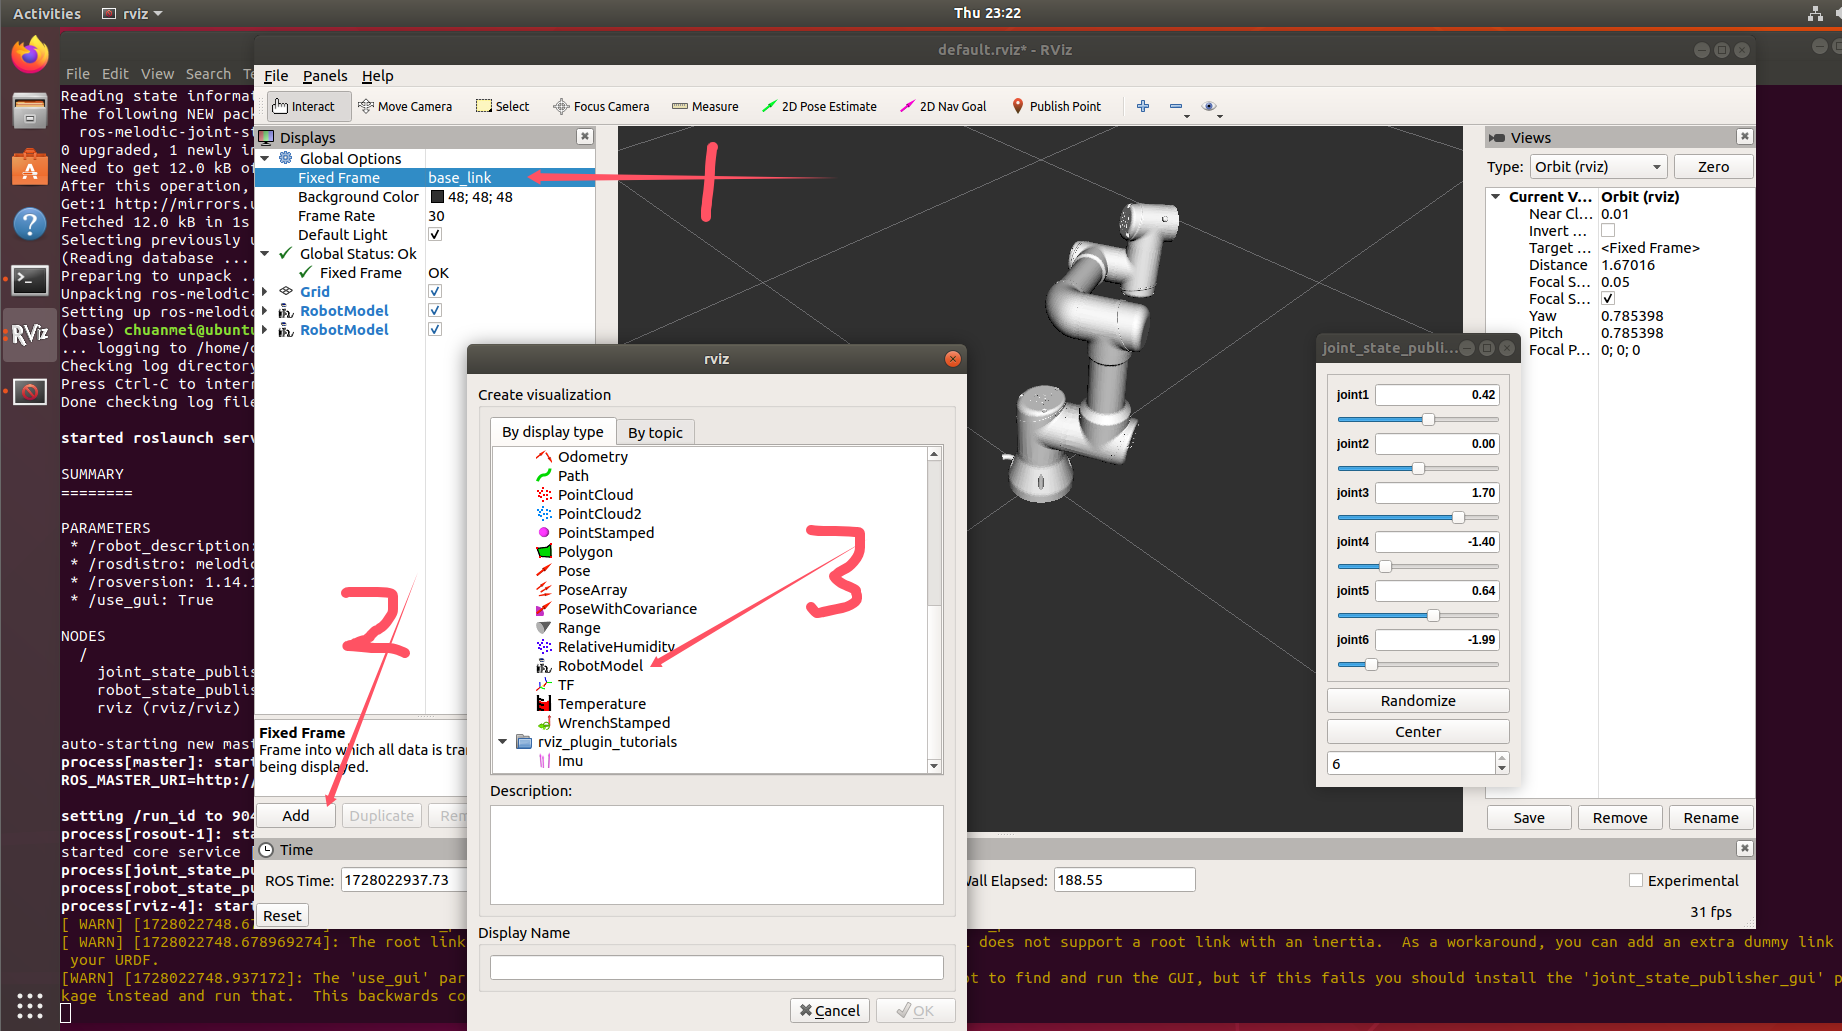Select the Focus Camera tool

click(x=601, y=106)
